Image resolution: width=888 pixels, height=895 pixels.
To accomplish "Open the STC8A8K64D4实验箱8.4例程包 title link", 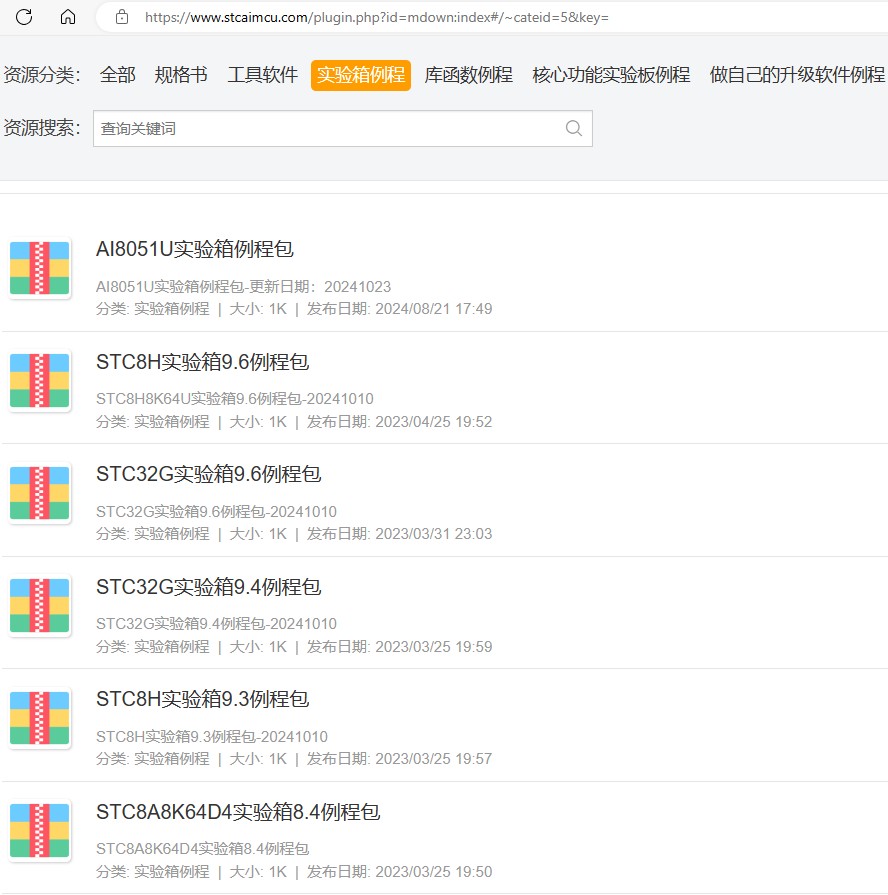I will [238, 812].
